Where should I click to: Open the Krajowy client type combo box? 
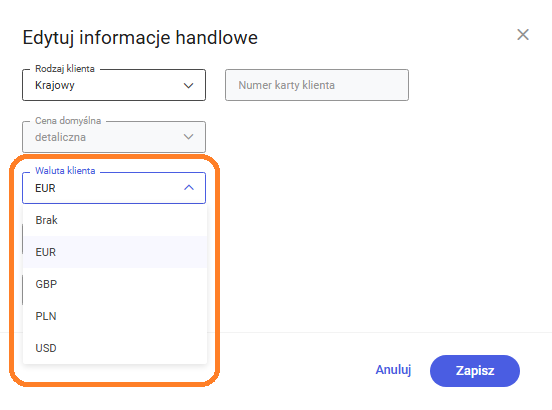[x=114, y=85]
